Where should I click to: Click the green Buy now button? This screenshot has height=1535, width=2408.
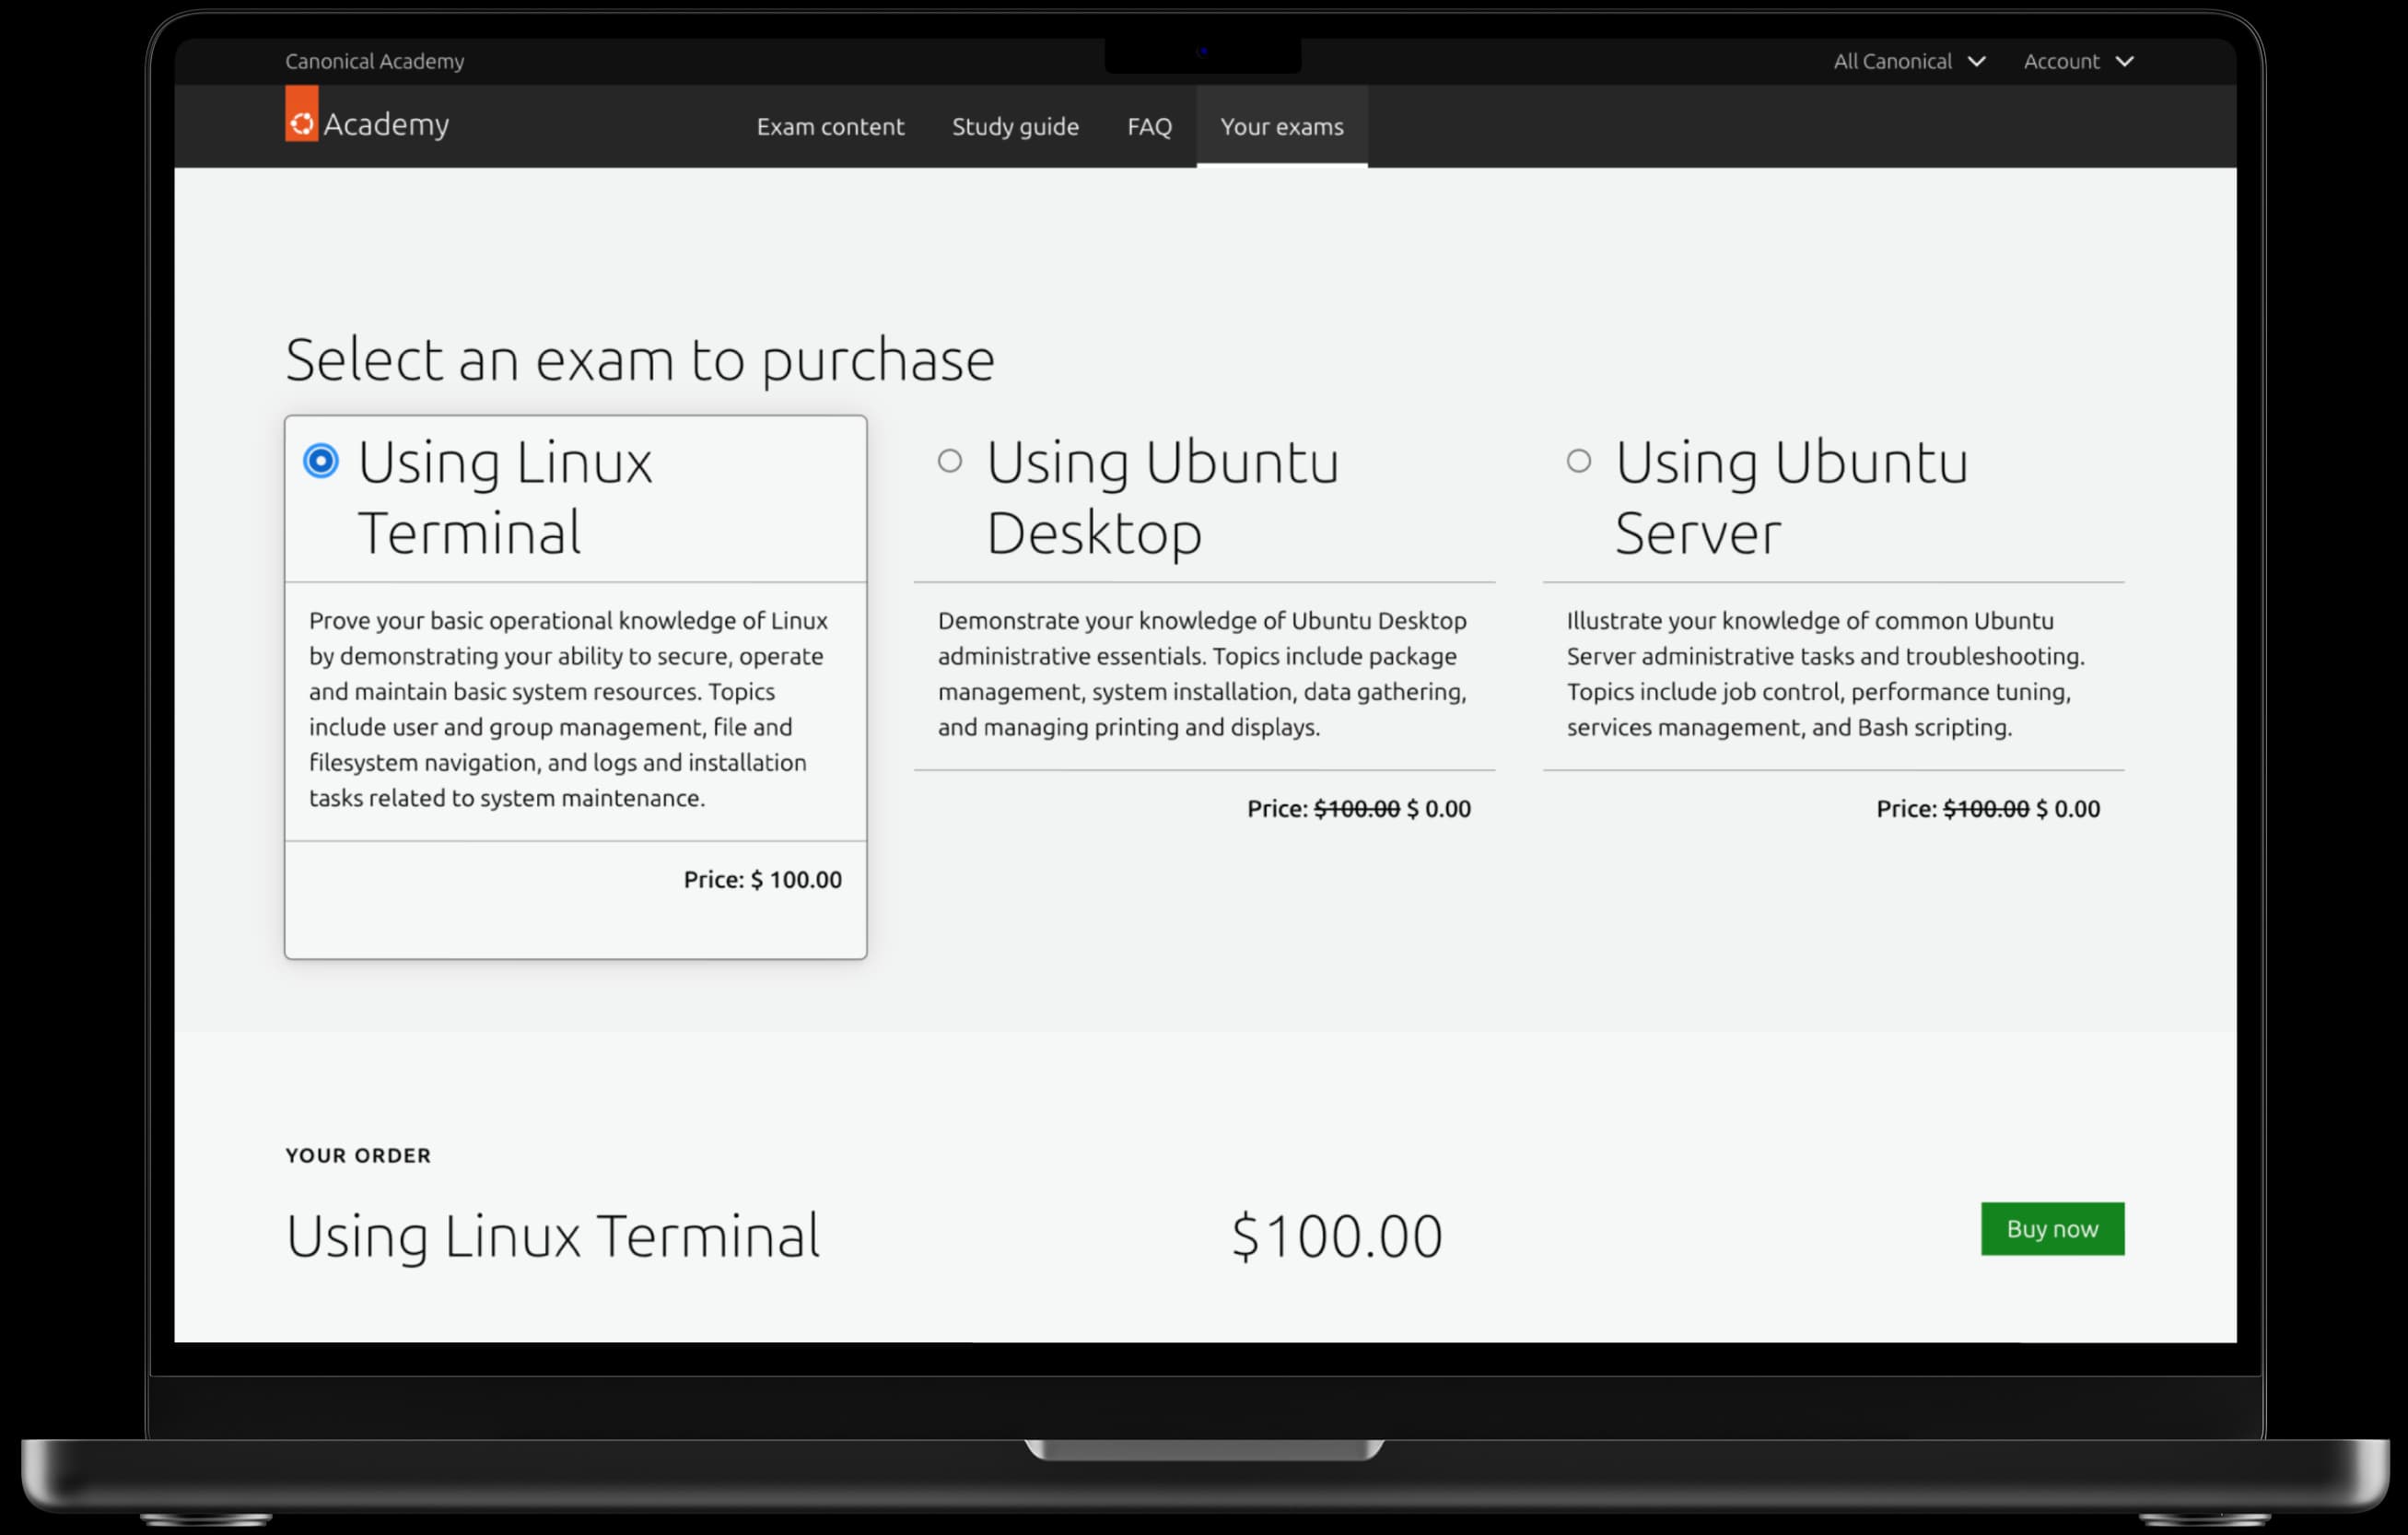tap(2052, 1228)
